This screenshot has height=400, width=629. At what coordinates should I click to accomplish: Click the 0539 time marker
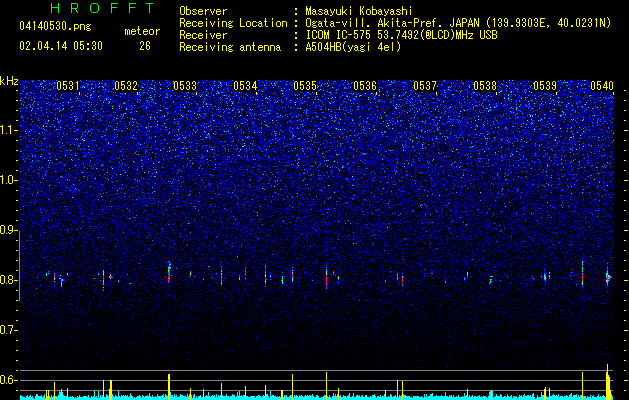tap(545, 86)
